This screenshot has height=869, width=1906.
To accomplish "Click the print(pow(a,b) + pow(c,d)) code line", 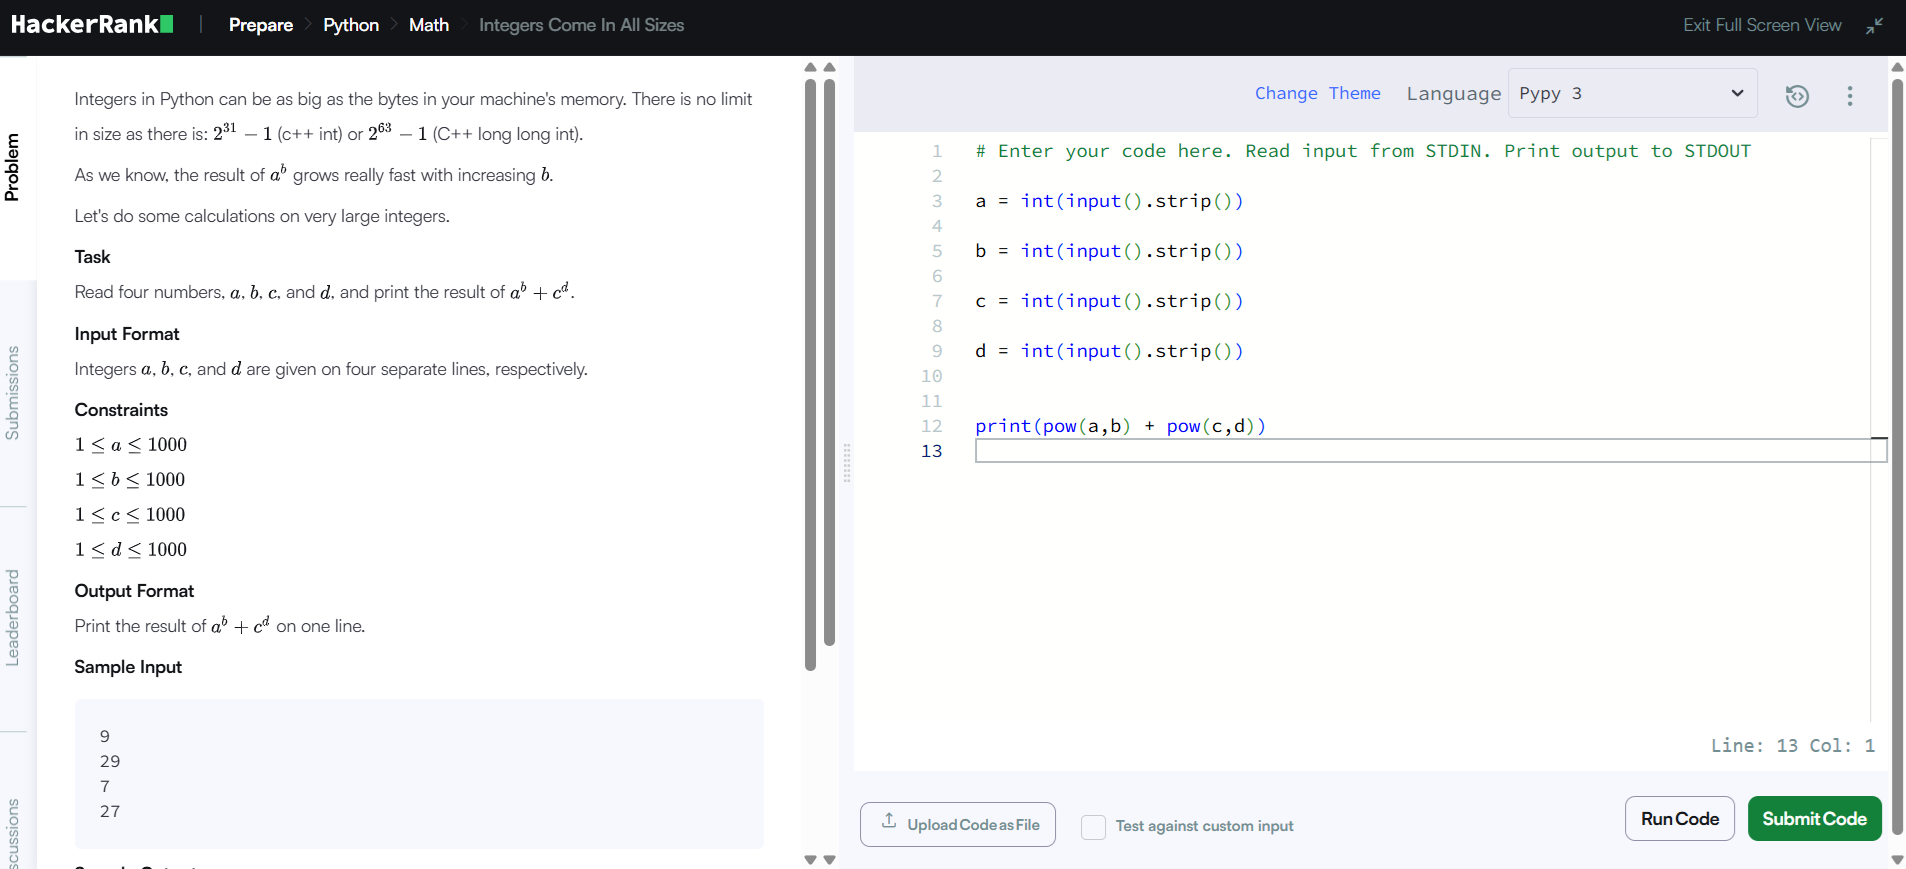I will [x=1120, y=426].
